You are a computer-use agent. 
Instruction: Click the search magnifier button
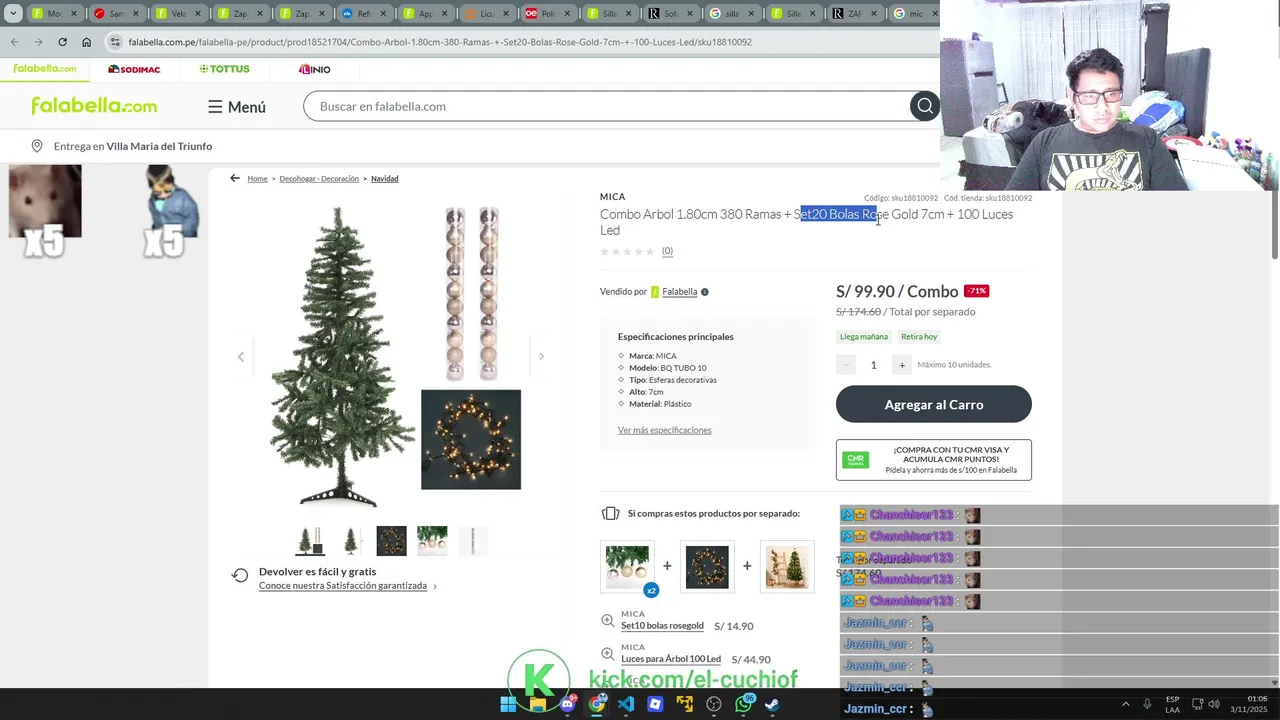tap(924, 106)
